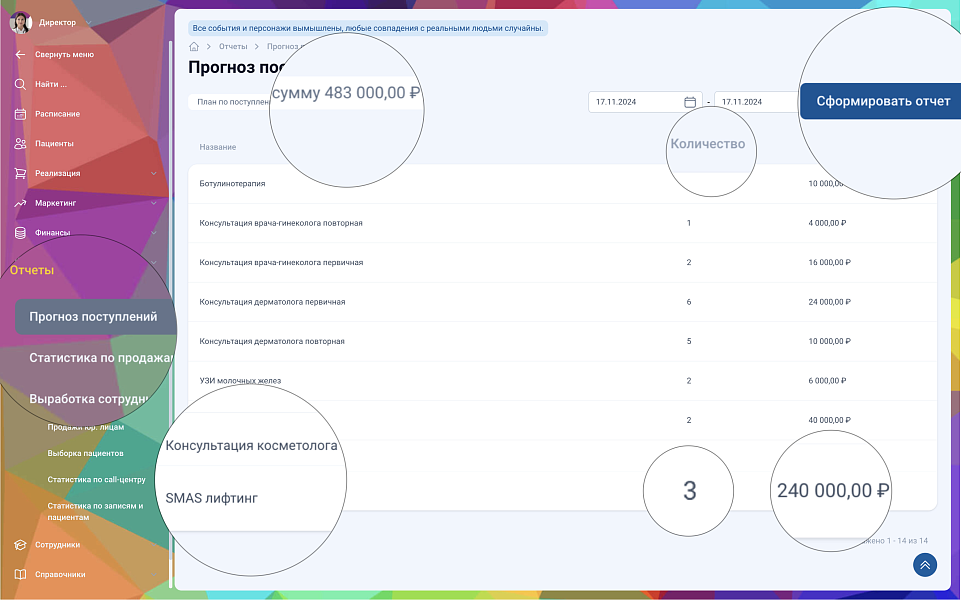Click the home icon in breadcrumb
Viewport: 961px width, 600px height.
pyautogui.click(x=194, y=47)
